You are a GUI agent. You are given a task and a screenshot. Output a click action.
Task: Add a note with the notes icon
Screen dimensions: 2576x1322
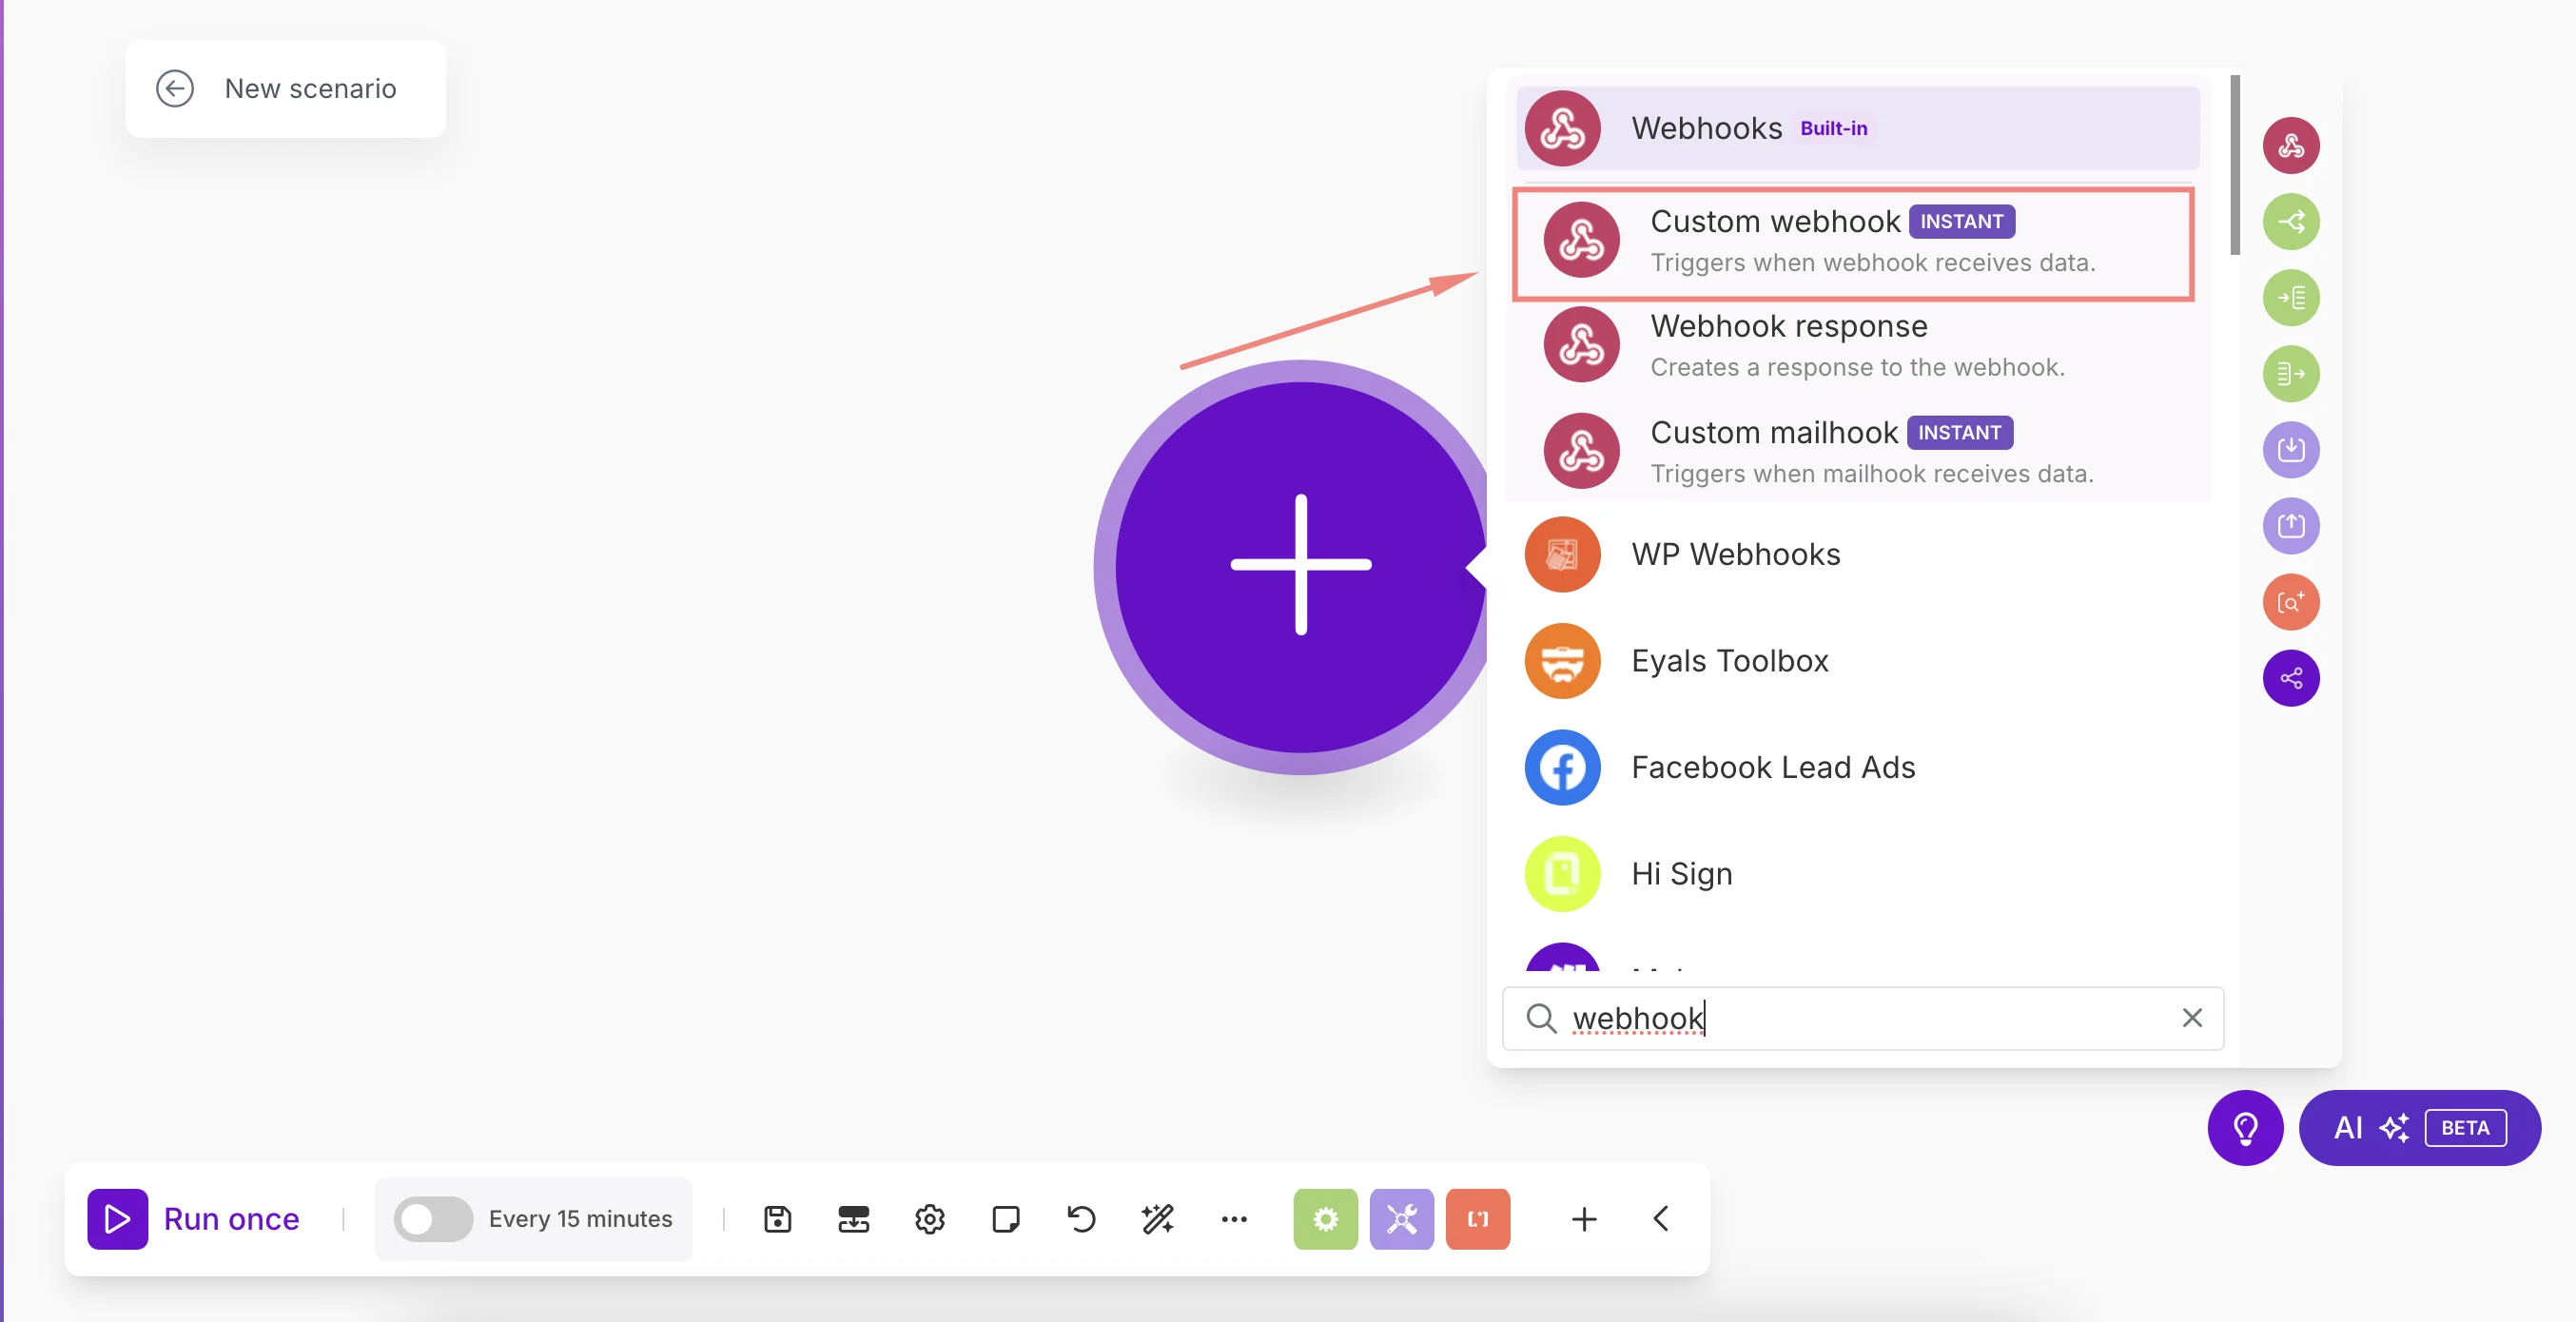[x=1005, y=1219]
